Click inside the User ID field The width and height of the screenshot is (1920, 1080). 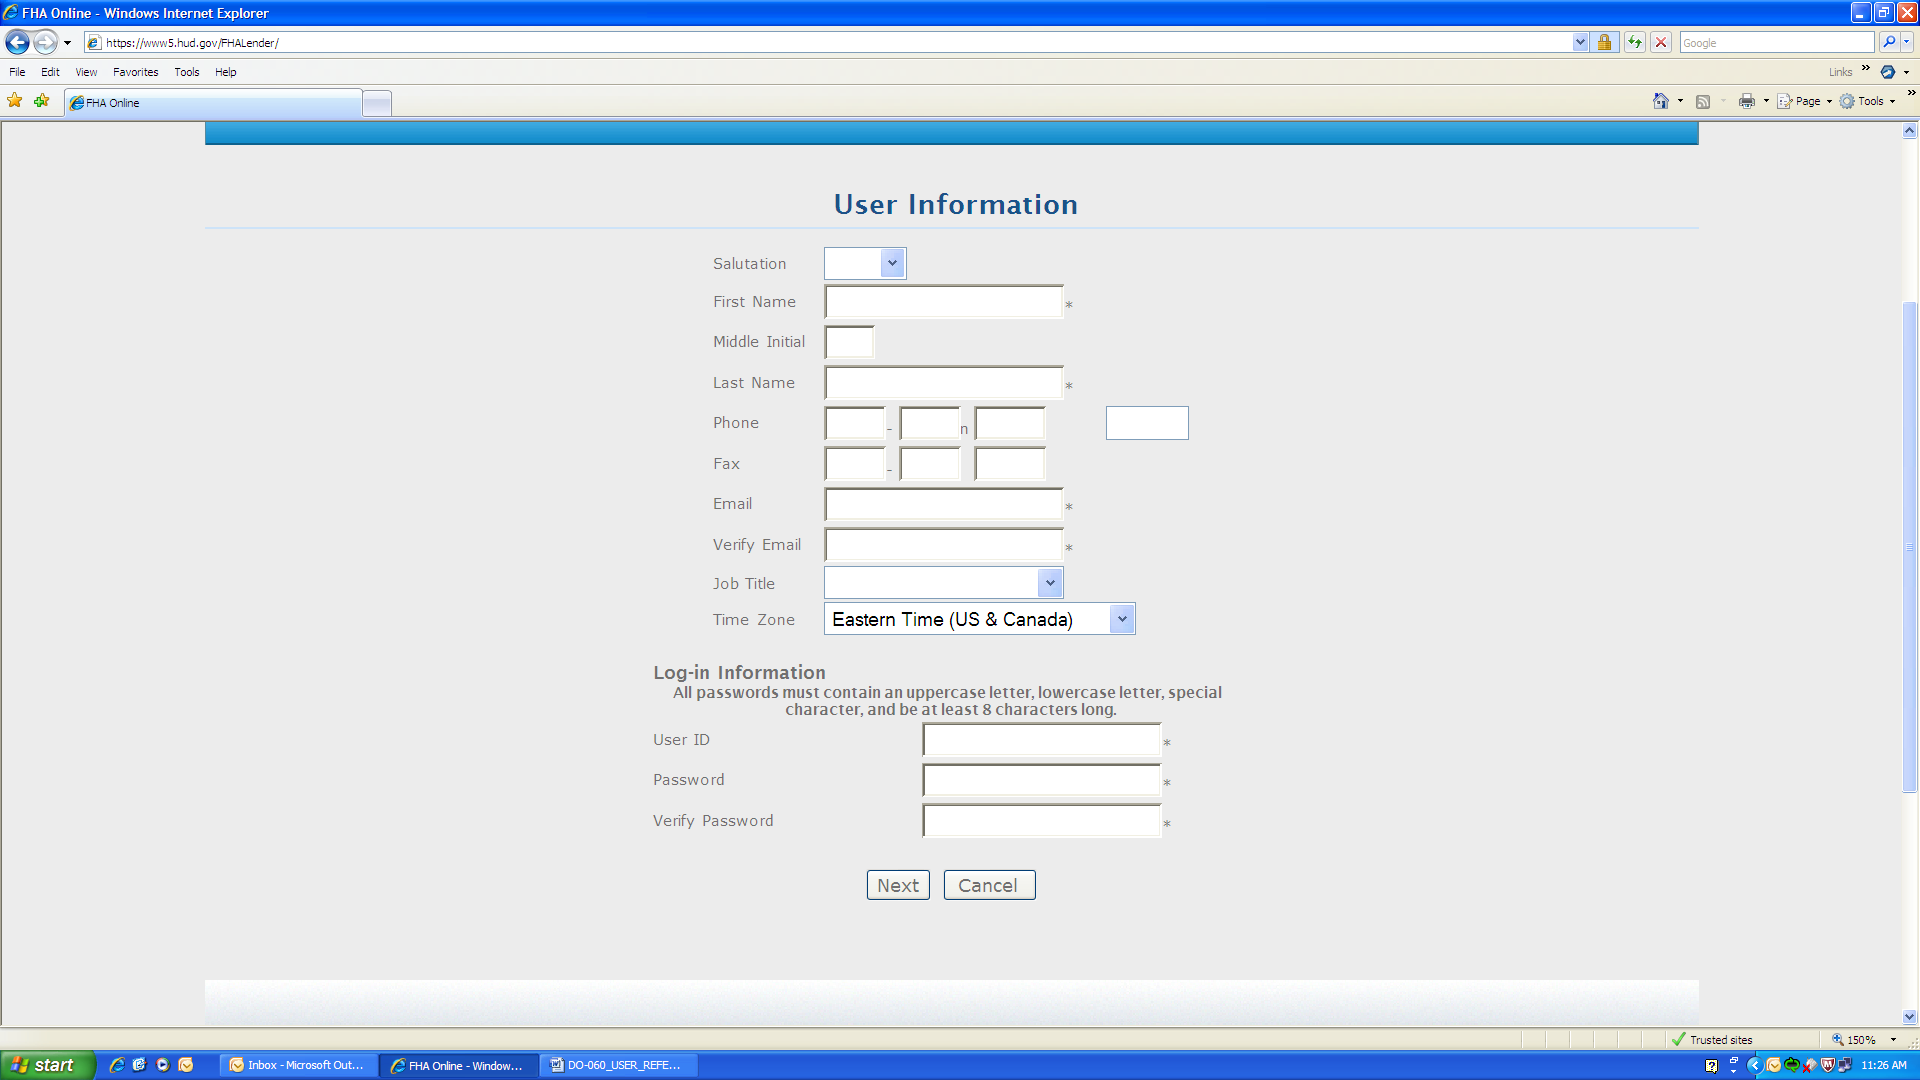point(1041,740)
